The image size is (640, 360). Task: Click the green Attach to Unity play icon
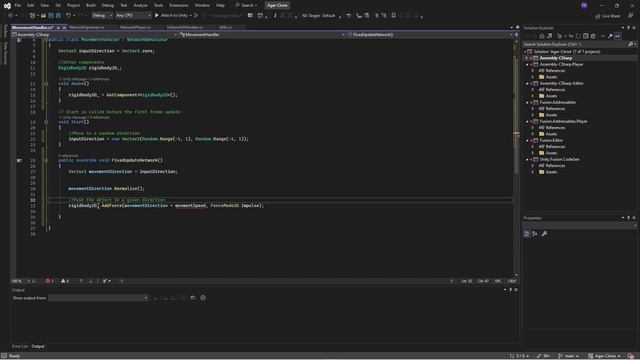point(157,16)
